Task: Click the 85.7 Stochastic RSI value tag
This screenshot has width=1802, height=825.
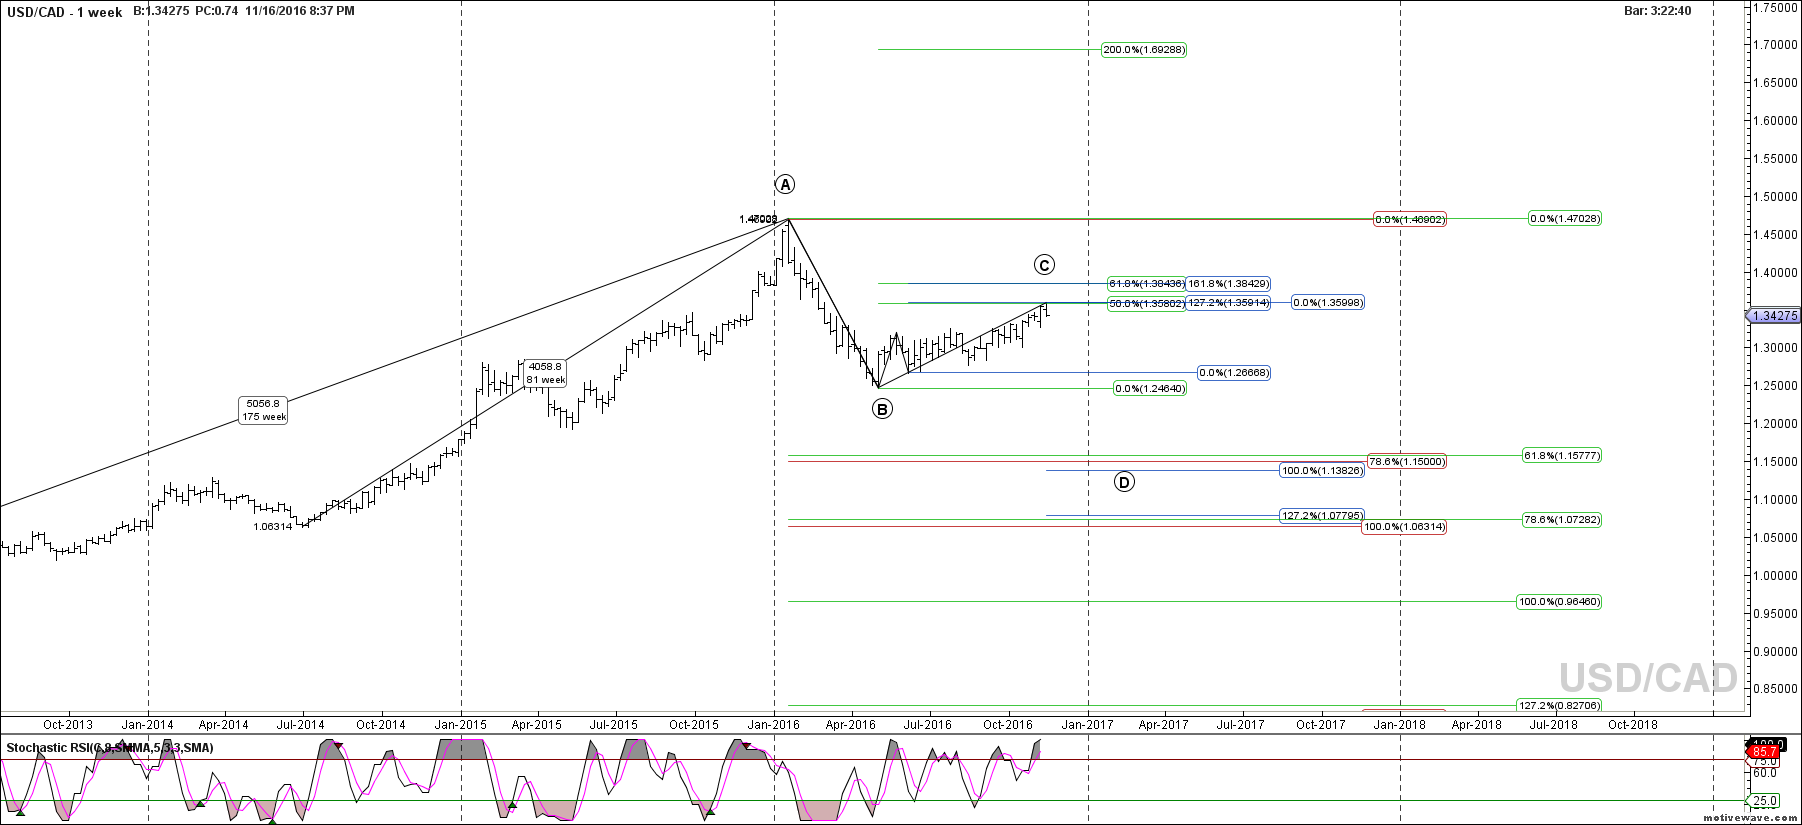Action: click(1765, 752)
